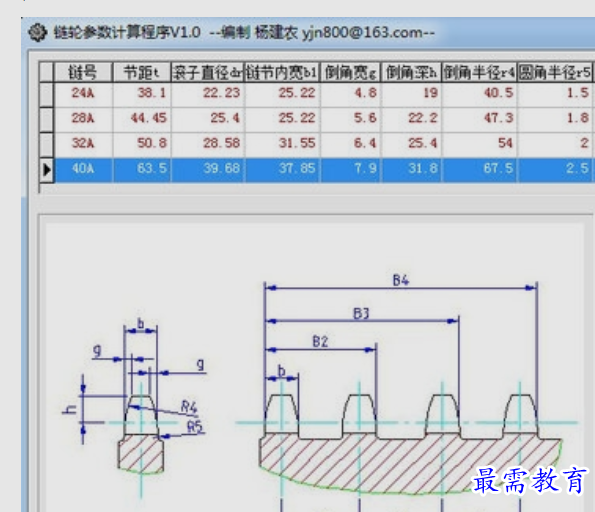
Task: Click the R4 radius label in diagram
Action: pyautogui.click(x=189, y=408)
